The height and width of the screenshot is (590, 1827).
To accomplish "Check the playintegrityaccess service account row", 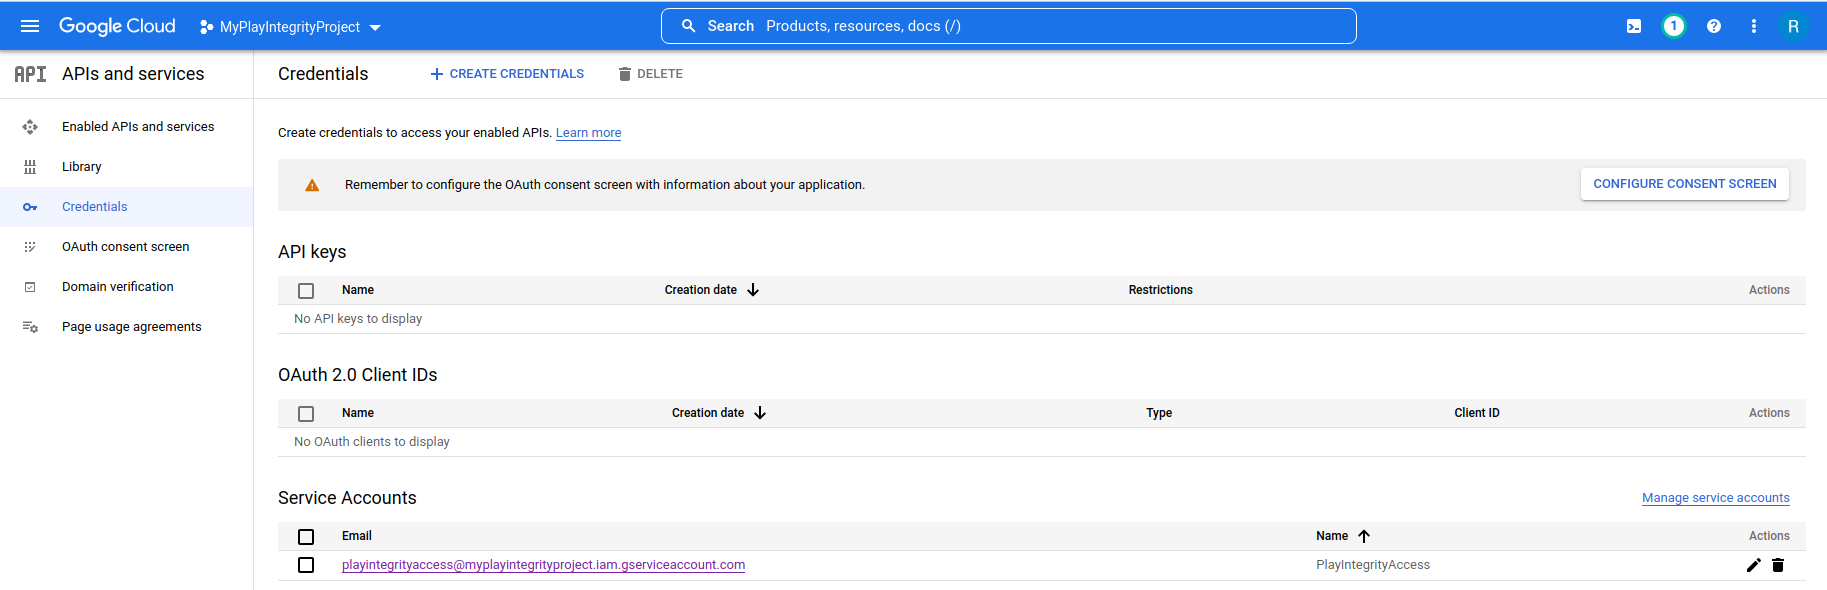I will [306, 565].
